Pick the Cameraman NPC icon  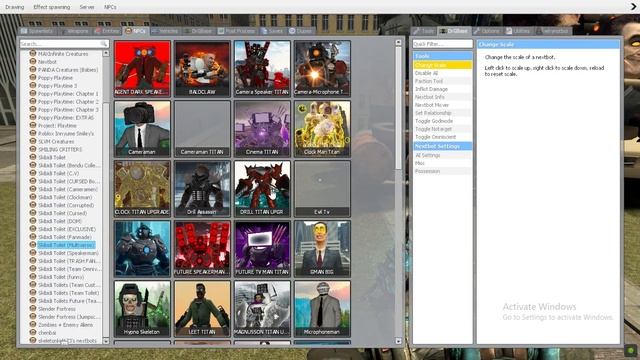click(142, 129)
